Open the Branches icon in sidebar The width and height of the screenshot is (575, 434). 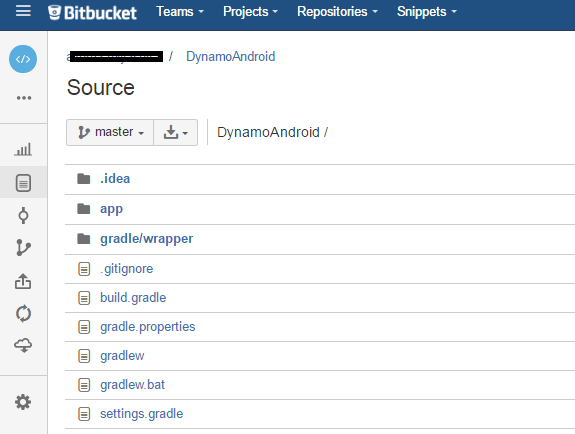(23, 248)
